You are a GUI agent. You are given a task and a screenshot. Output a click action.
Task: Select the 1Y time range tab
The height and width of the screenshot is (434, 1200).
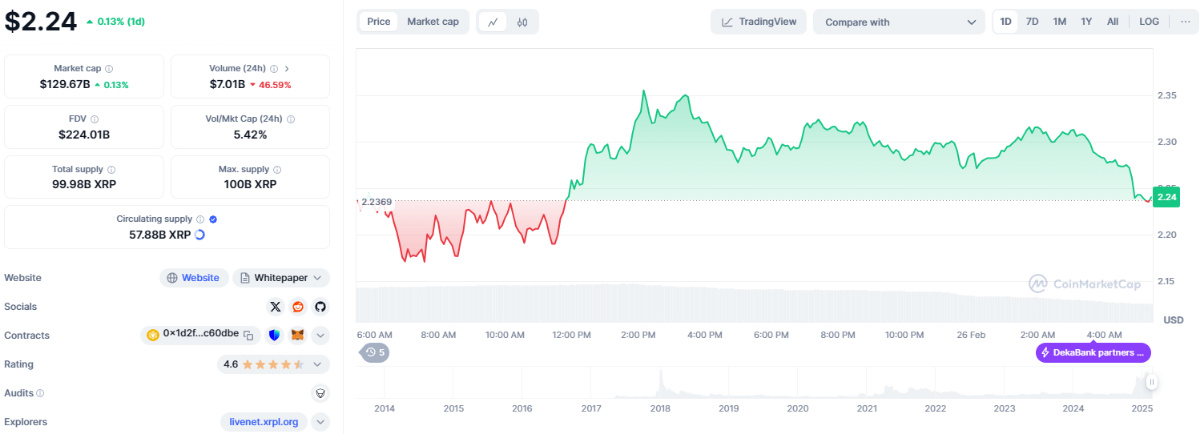pyautogui.click(x=1086, y=21)
